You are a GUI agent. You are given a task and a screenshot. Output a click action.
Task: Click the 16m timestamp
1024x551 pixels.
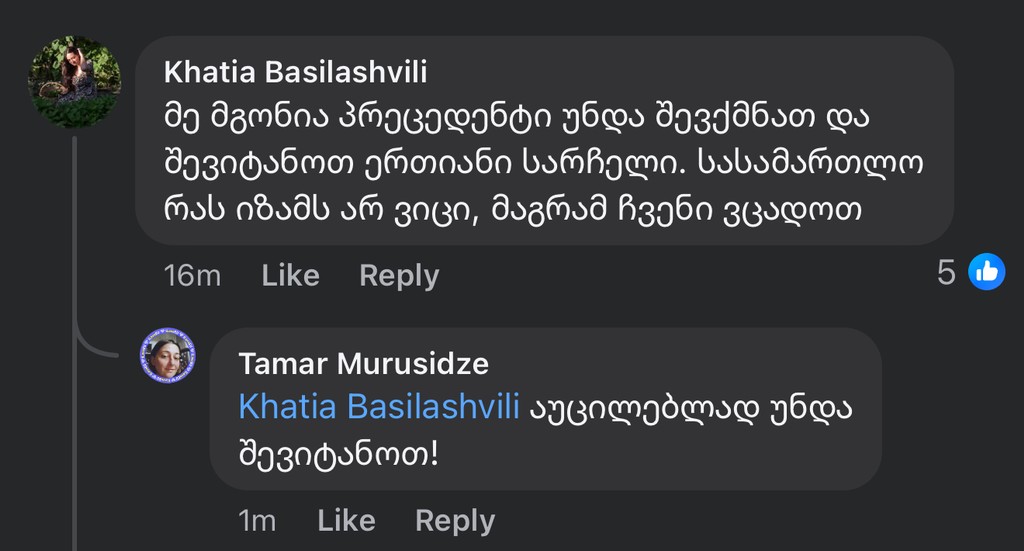tap(192, 275)
